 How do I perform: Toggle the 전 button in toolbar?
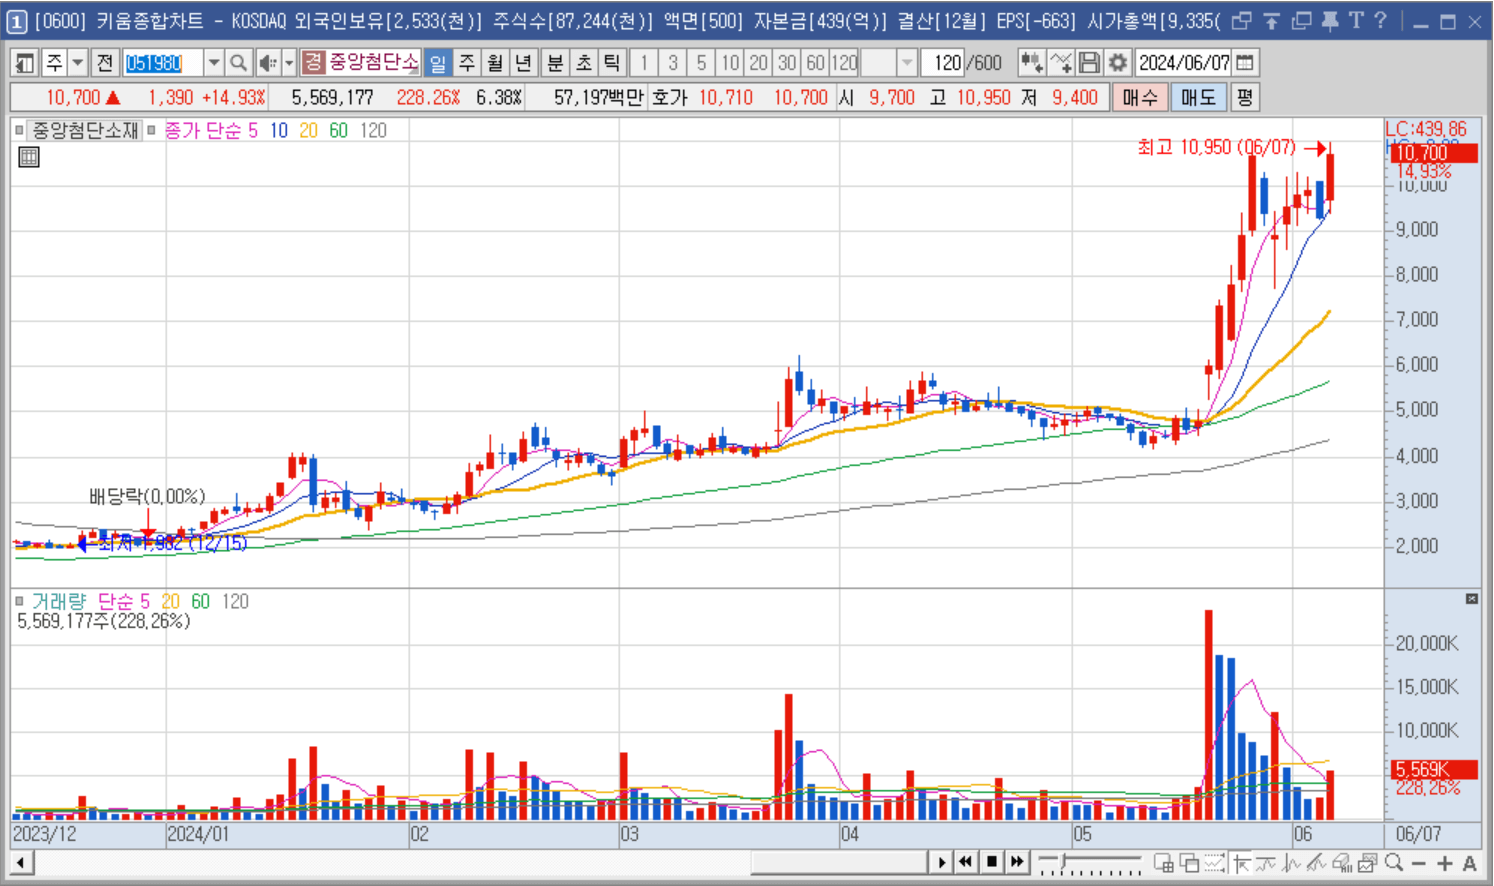[105, 63]
